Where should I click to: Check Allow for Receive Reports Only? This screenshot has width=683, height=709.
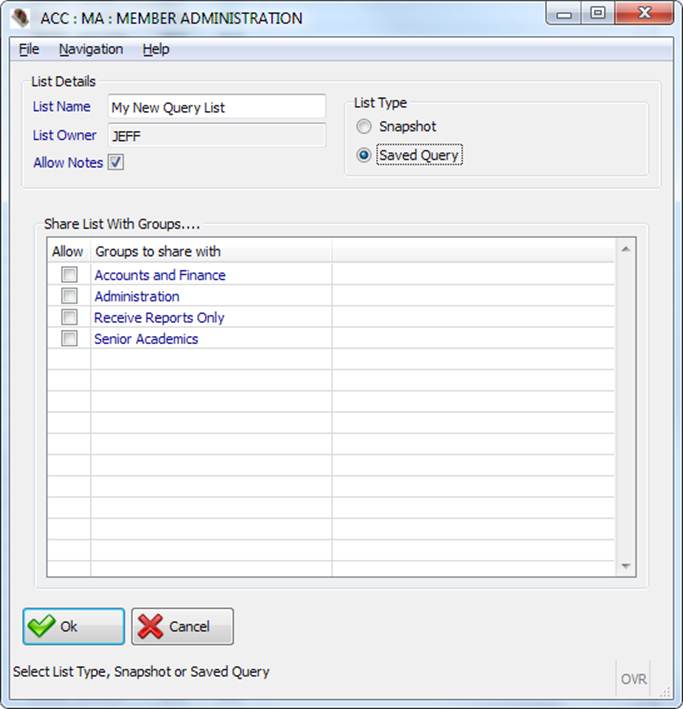[x=69, y=318]
